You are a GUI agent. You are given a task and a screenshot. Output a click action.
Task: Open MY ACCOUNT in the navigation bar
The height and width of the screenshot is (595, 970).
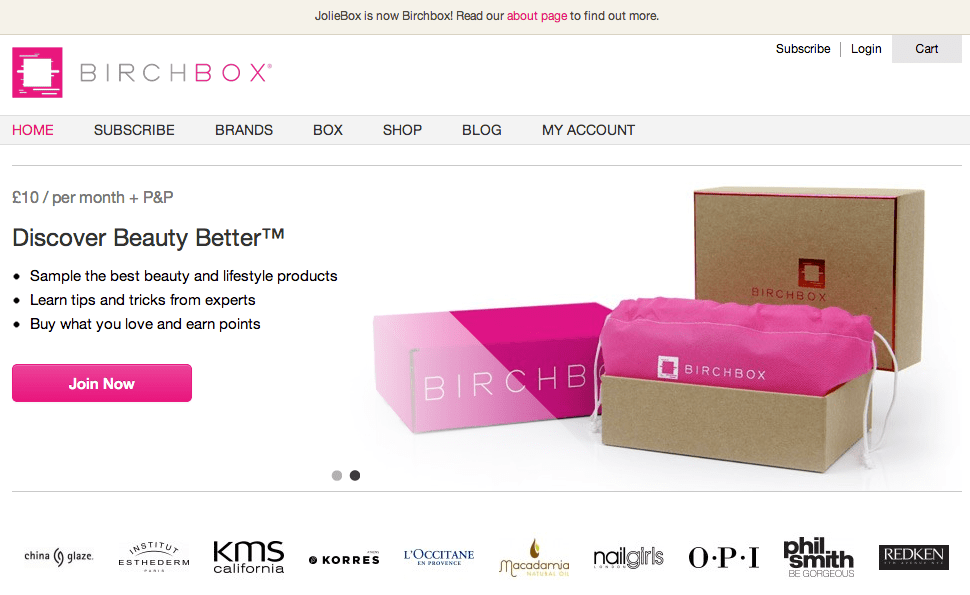pyautogui.click(x=588, y=130)
